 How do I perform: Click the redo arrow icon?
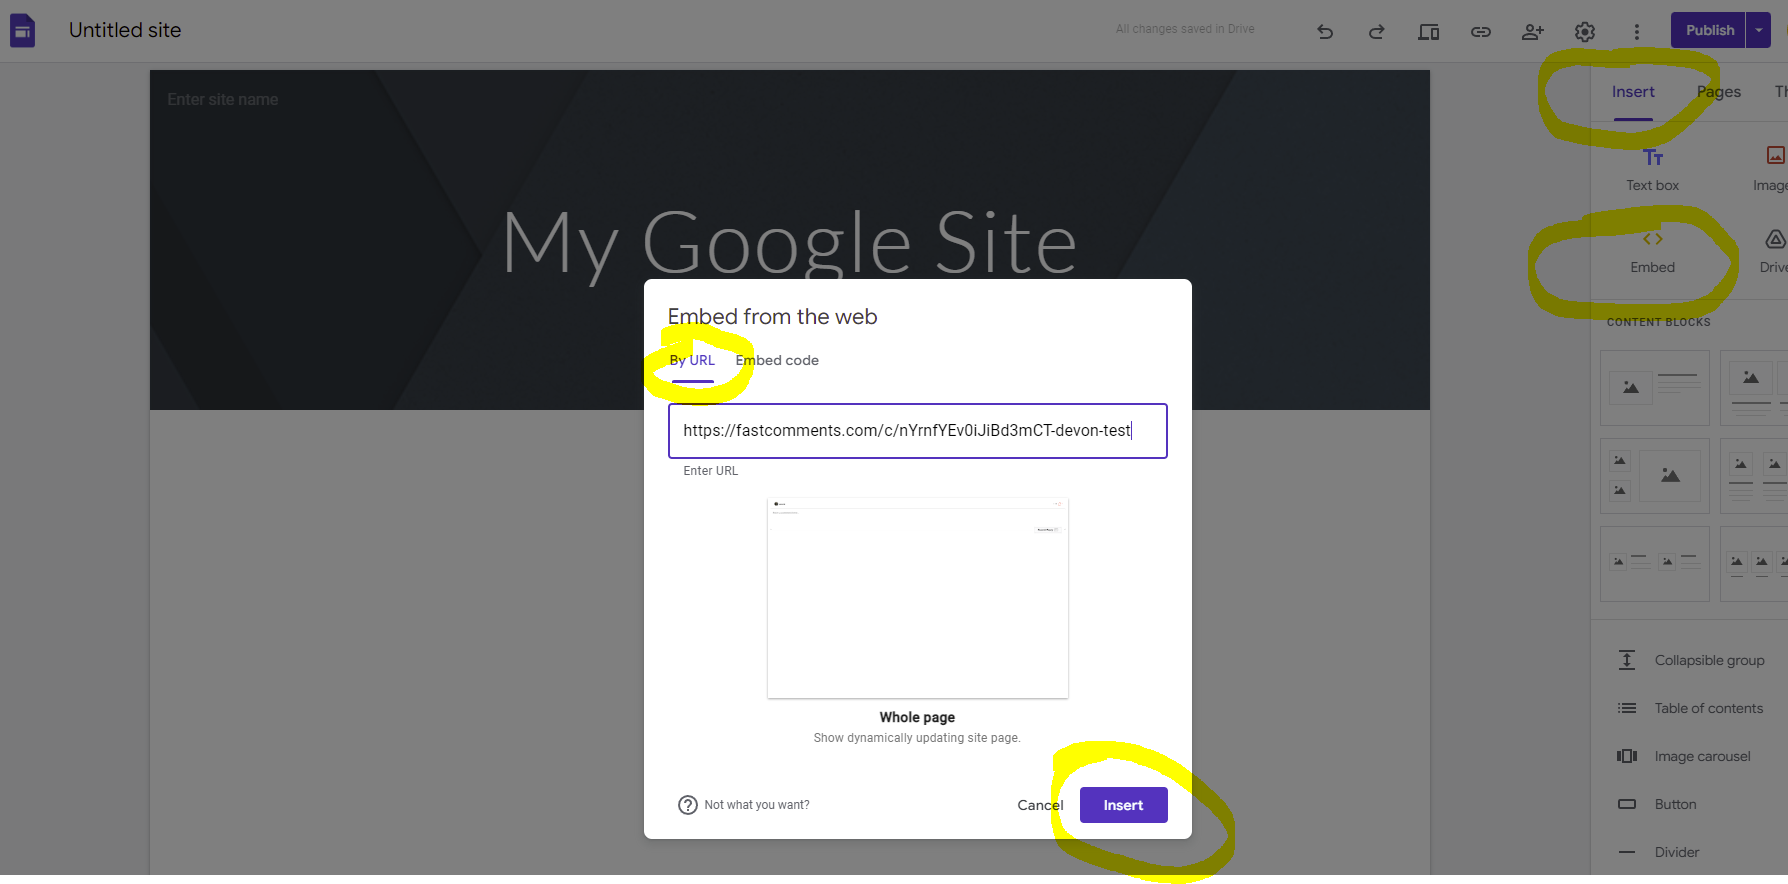(1377, 32)
